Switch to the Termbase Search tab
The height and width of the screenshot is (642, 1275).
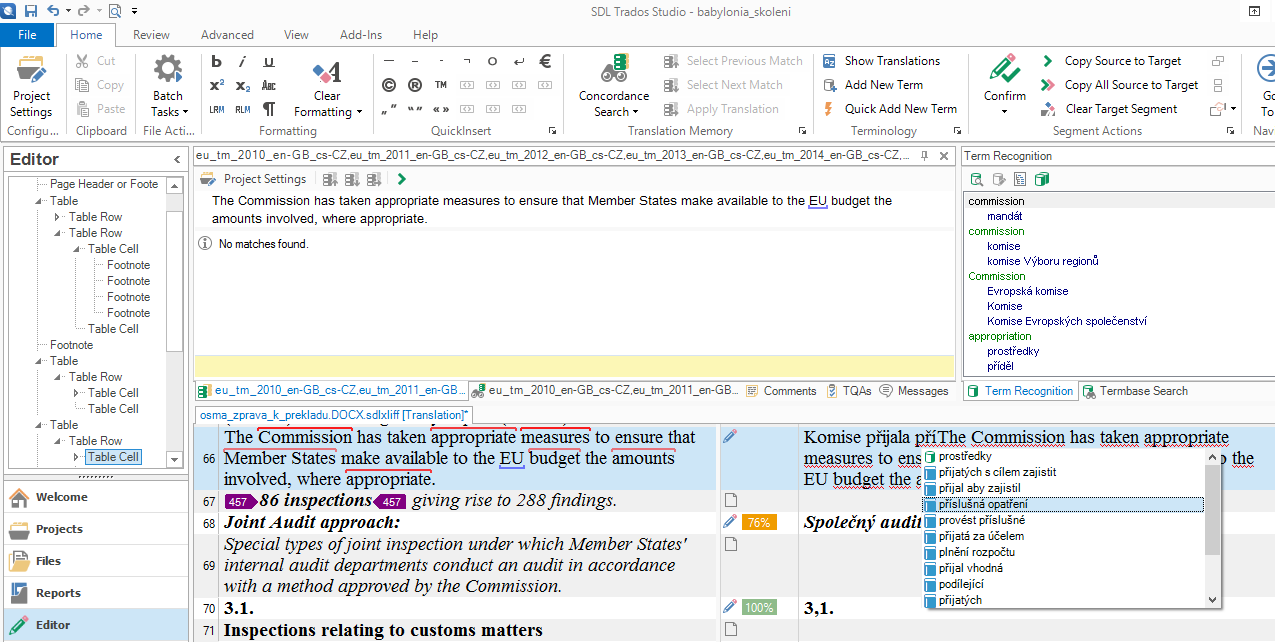pos(1135,391)
